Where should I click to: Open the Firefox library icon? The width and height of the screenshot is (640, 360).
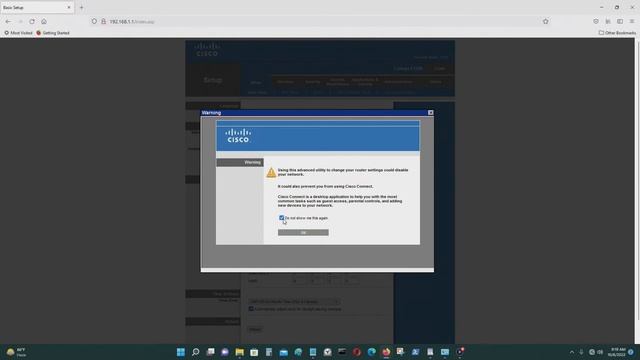click(608, 21)
